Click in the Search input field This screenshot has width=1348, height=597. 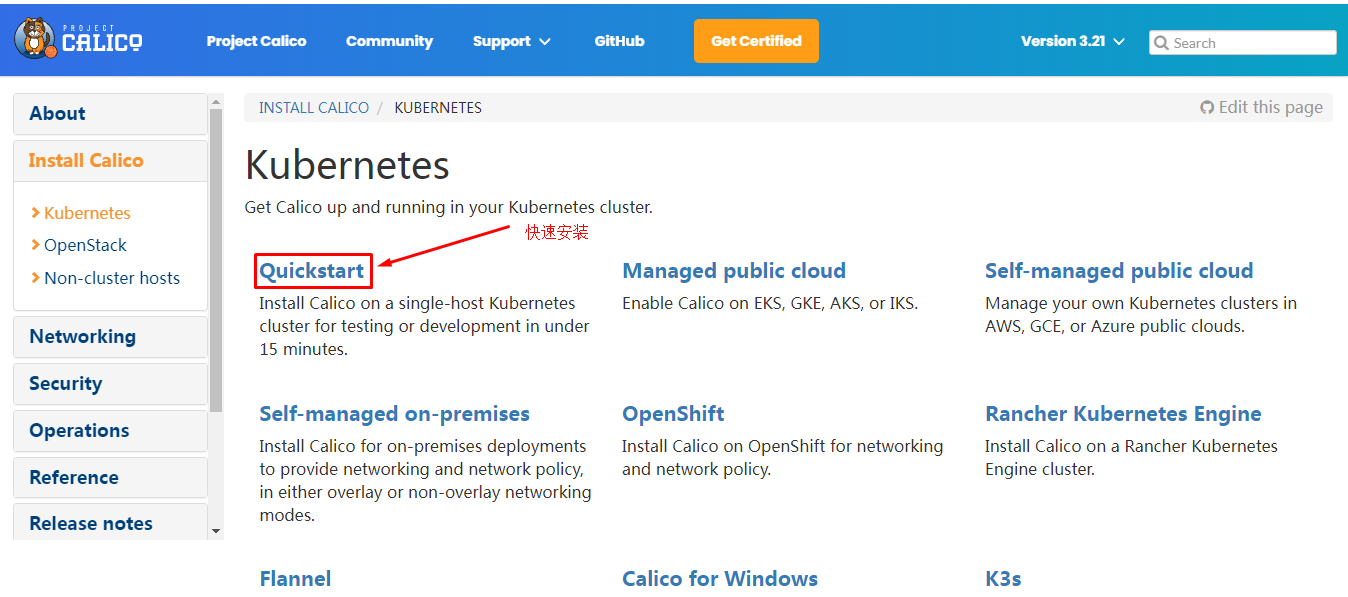coord(1252,43)
